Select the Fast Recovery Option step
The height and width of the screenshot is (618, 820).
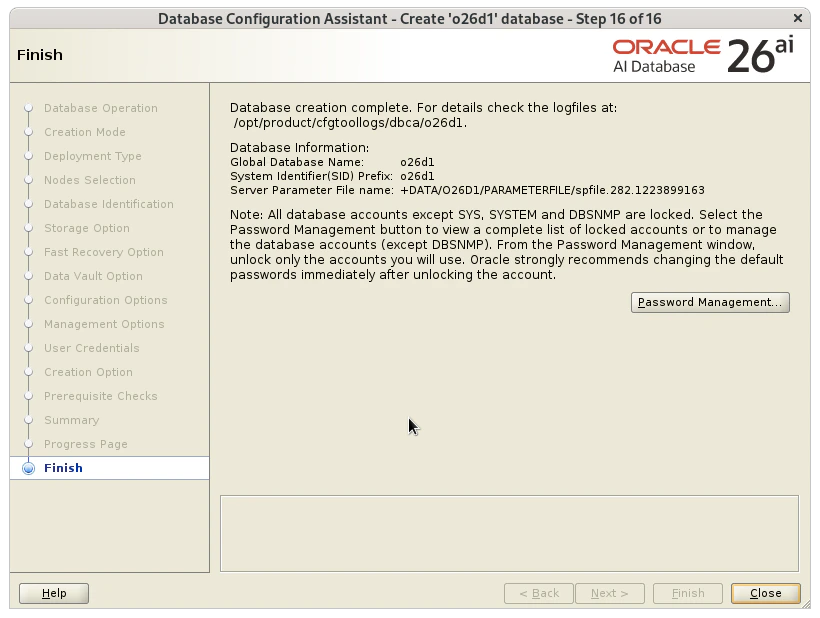[x=104, y=251]
